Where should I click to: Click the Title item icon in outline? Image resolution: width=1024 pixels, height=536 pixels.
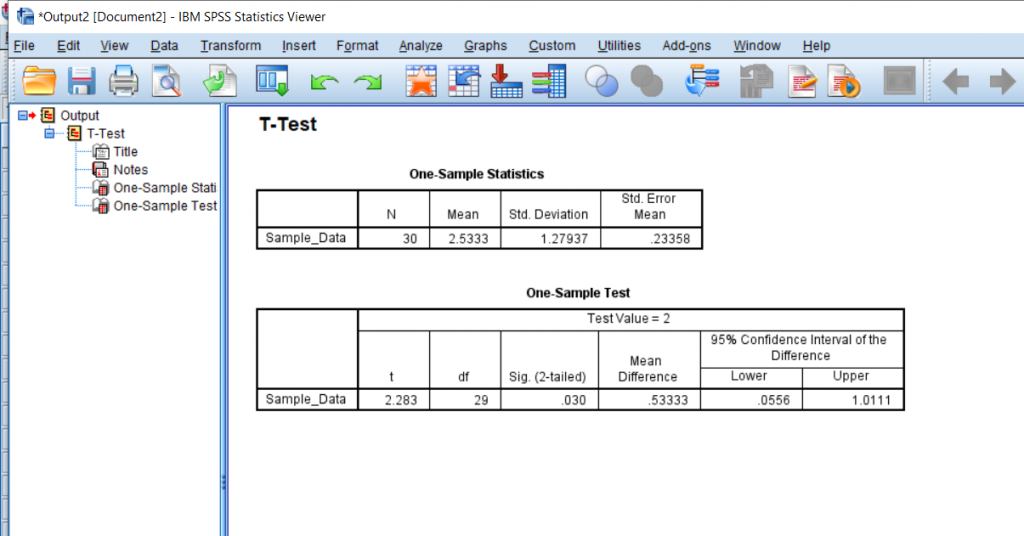click(x=101, y=151)
